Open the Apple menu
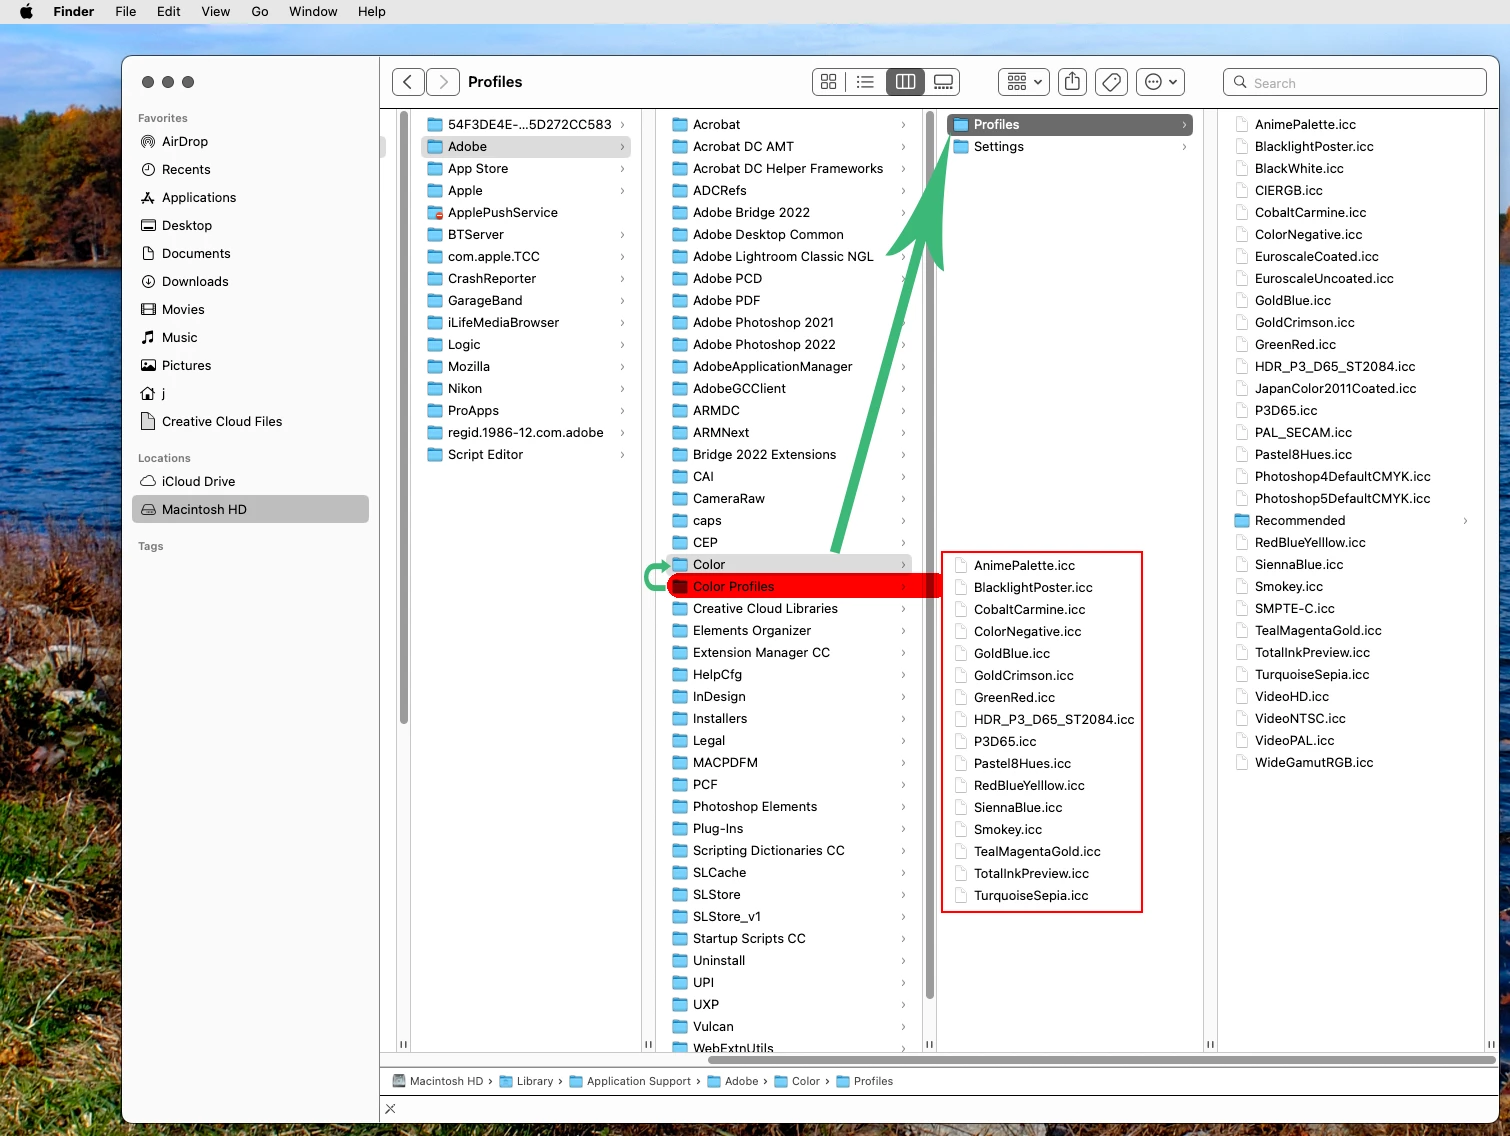1510x1136 pixels. coord(27,12)
